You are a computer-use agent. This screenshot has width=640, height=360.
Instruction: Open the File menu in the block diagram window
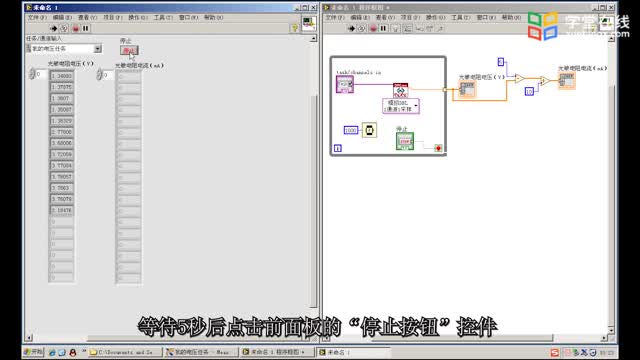[x=335, y=18]
